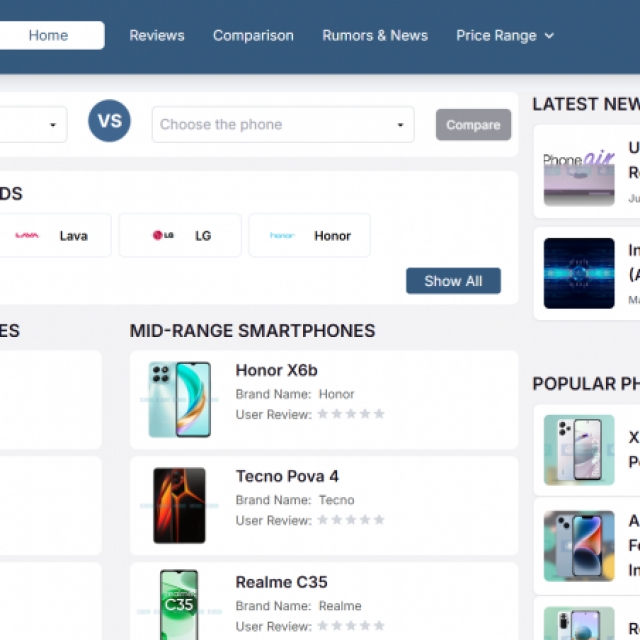Click the Price Range chevron arrow
This screenshot has width=640, height=640.
[x=549, y=36]
